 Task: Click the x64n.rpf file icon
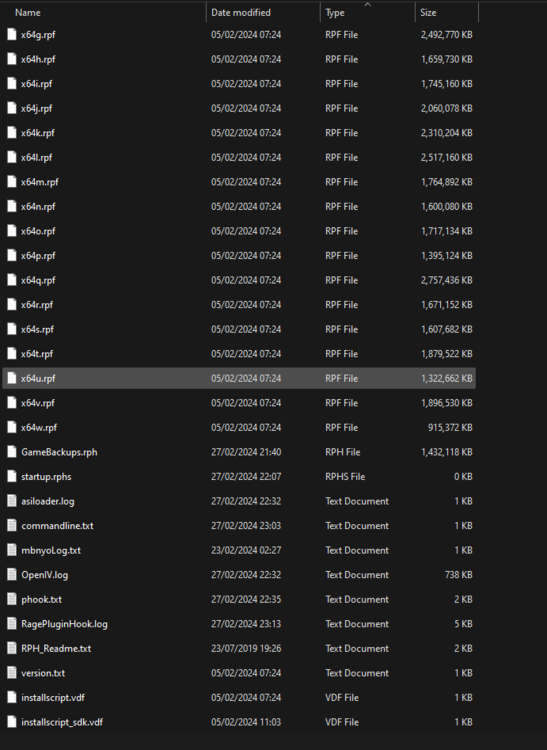(x=12, y=206)
